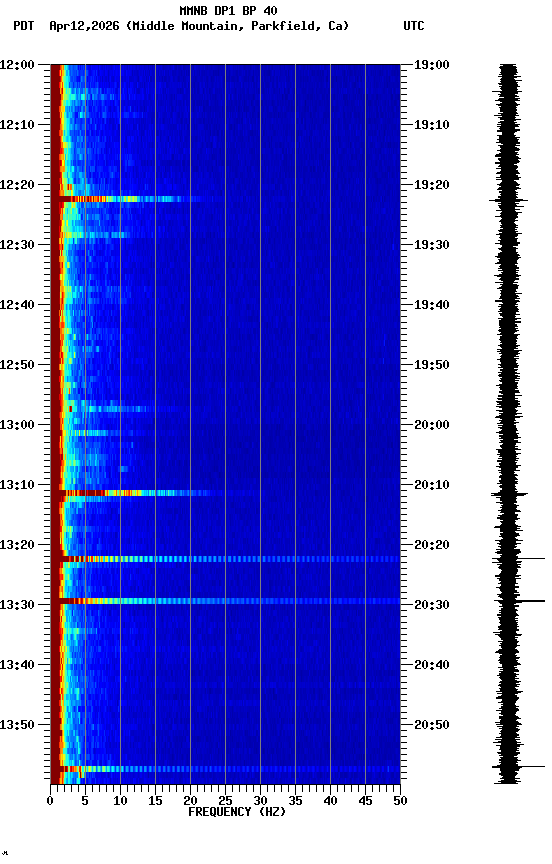
Task: Click the '13:20' PDT time label
Action: [x=17, y=546]
